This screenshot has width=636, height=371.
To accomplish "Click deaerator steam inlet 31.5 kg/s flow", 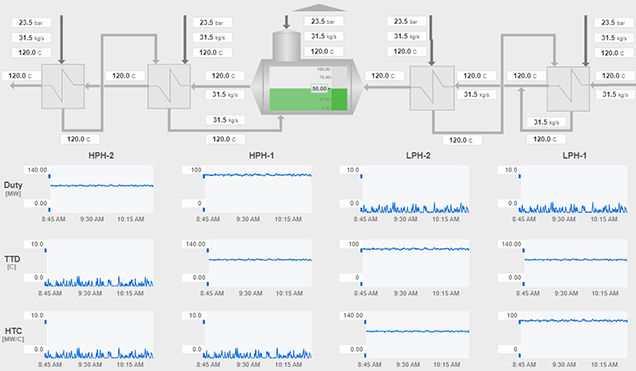I will [324, 36].
